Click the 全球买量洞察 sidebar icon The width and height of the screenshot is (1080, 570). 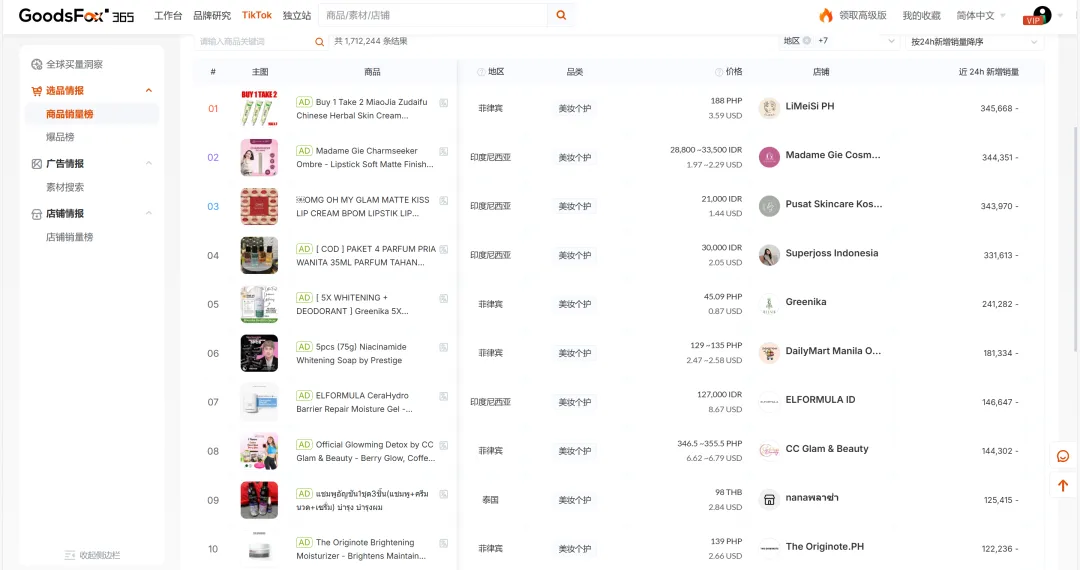tap(37, 64)
